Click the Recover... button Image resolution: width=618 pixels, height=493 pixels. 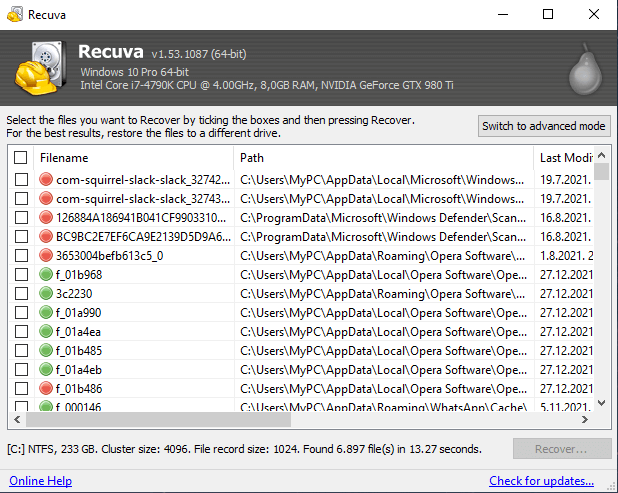(562, 449)
